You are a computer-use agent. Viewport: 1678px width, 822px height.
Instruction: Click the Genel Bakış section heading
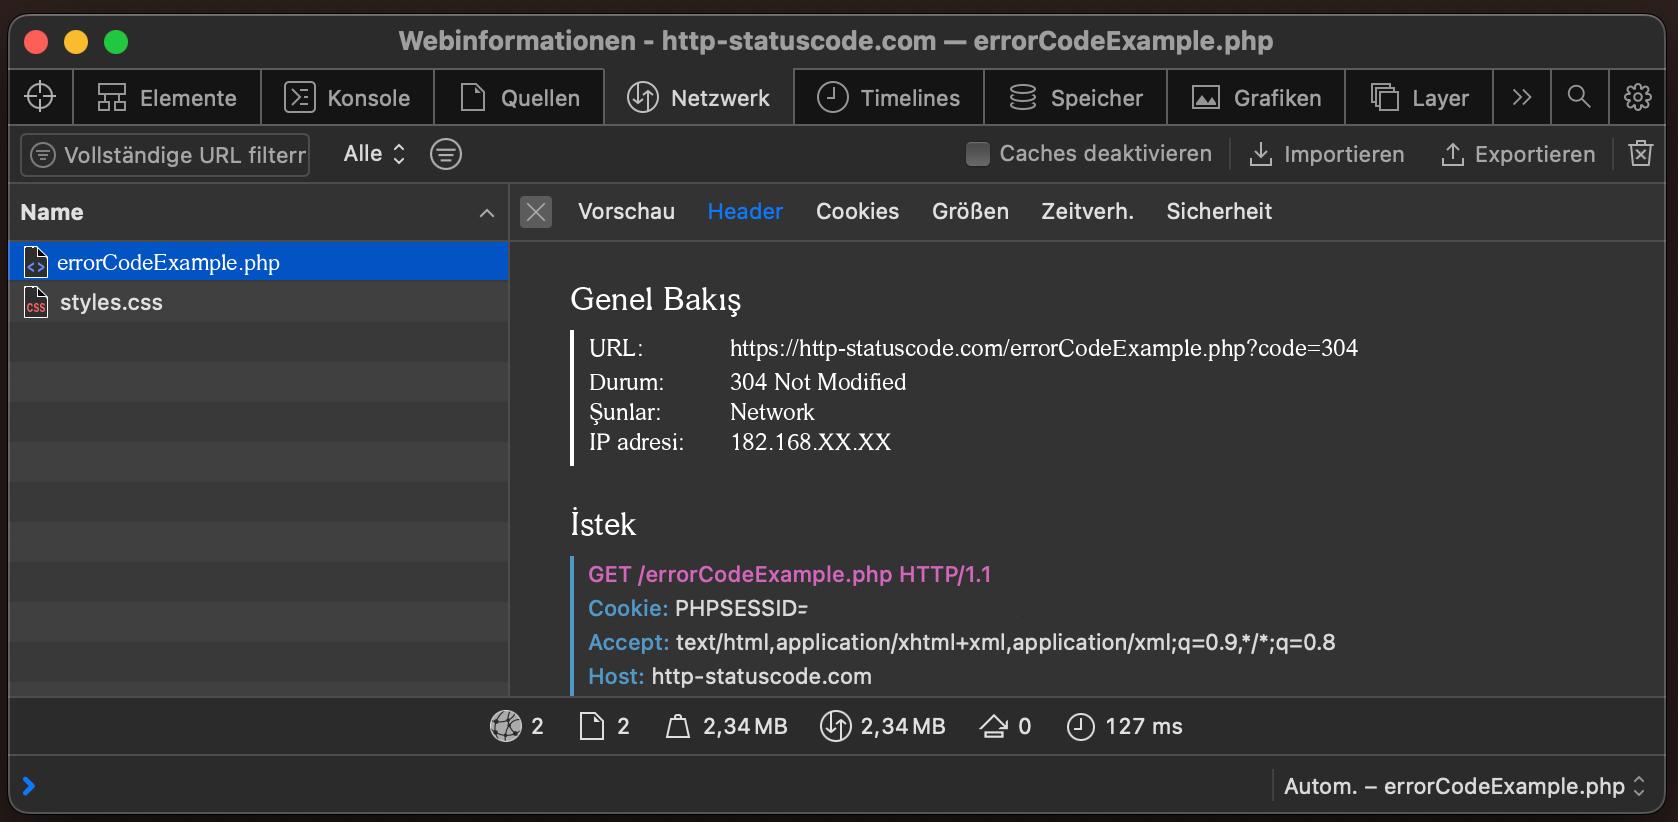point(655,299)
